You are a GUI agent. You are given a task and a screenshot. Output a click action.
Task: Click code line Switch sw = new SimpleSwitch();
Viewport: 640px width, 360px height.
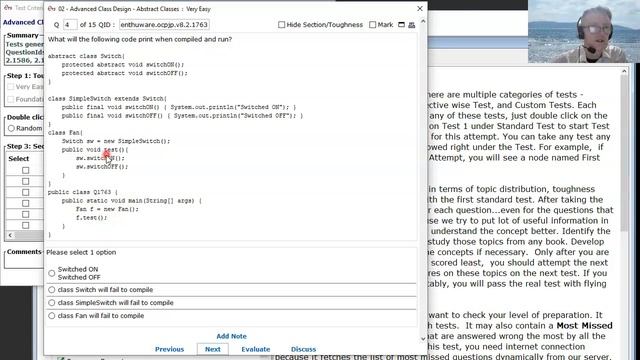[x=116, y=141]
